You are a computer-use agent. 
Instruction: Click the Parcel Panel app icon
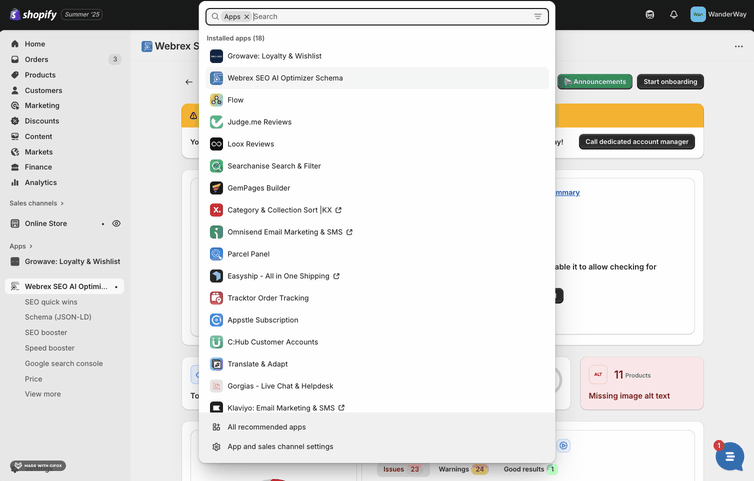pyautogui.click(x=216, y=254)
